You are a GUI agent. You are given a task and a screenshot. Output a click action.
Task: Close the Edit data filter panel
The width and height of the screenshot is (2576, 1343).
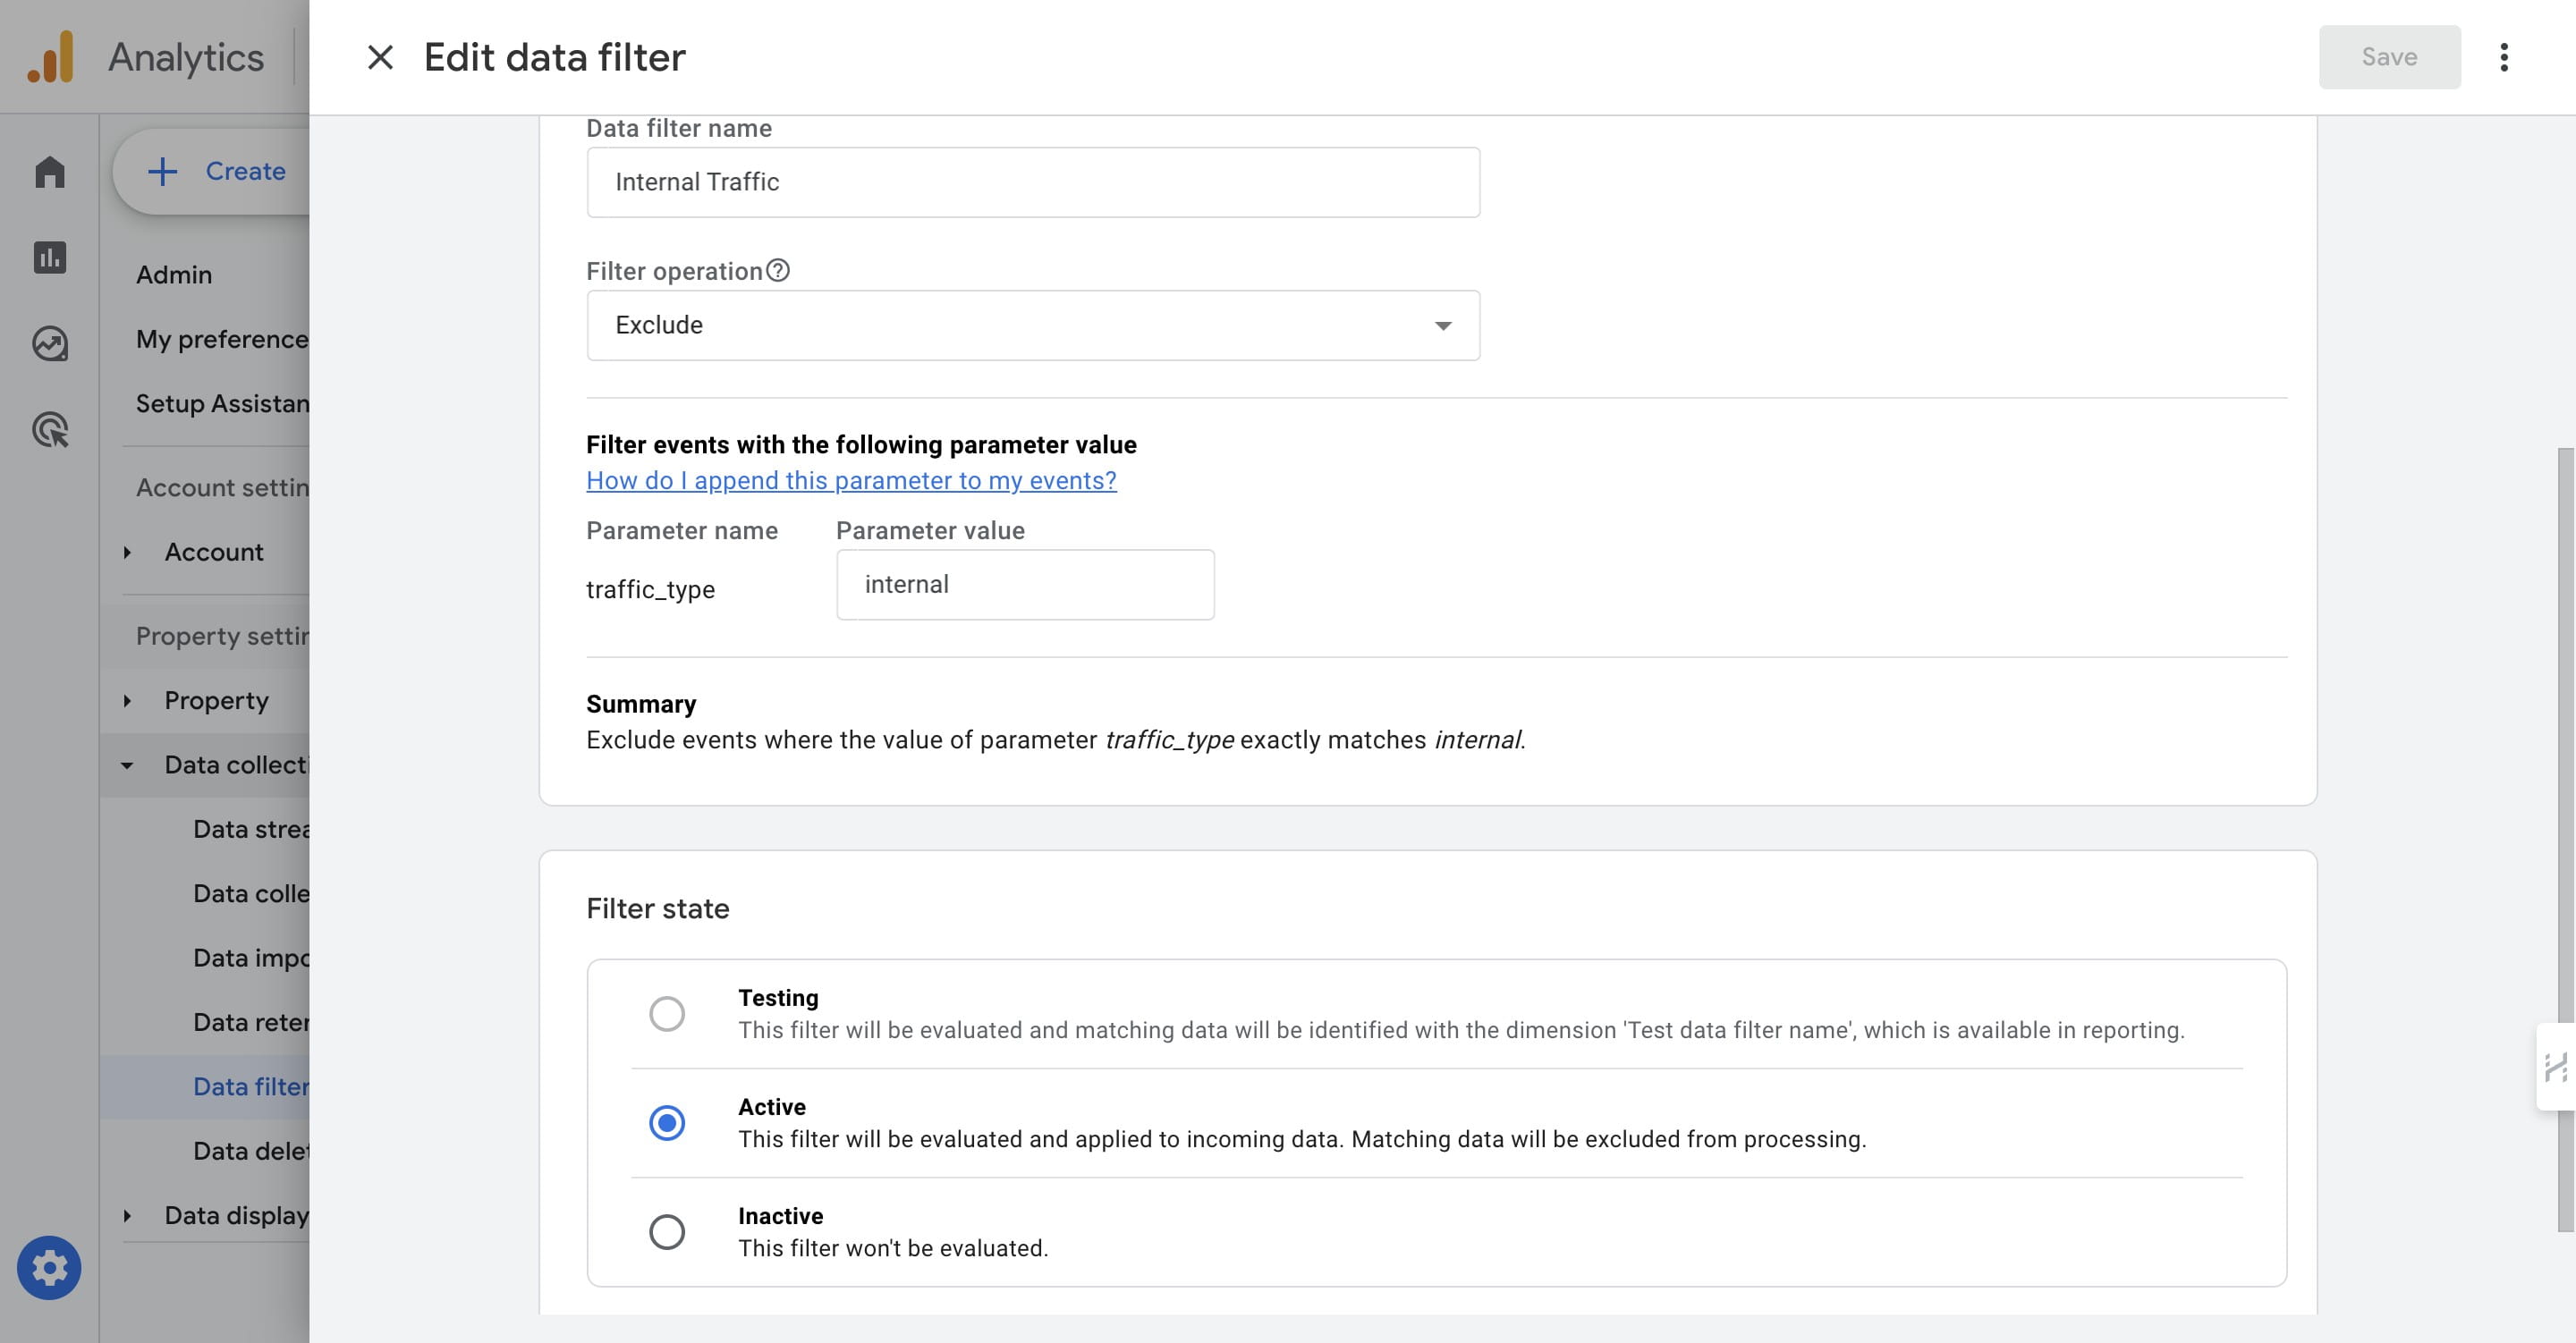380,57
